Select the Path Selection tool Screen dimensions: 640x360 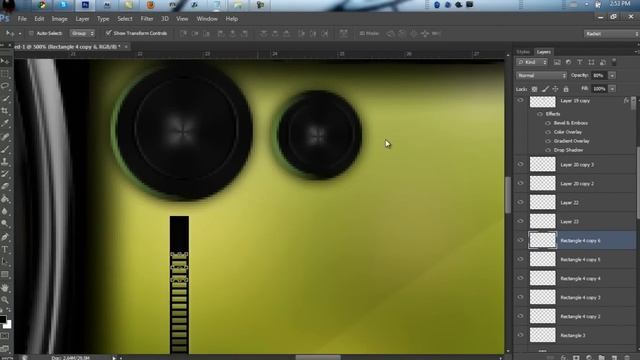pyautogui.click(x=5, y=262)
